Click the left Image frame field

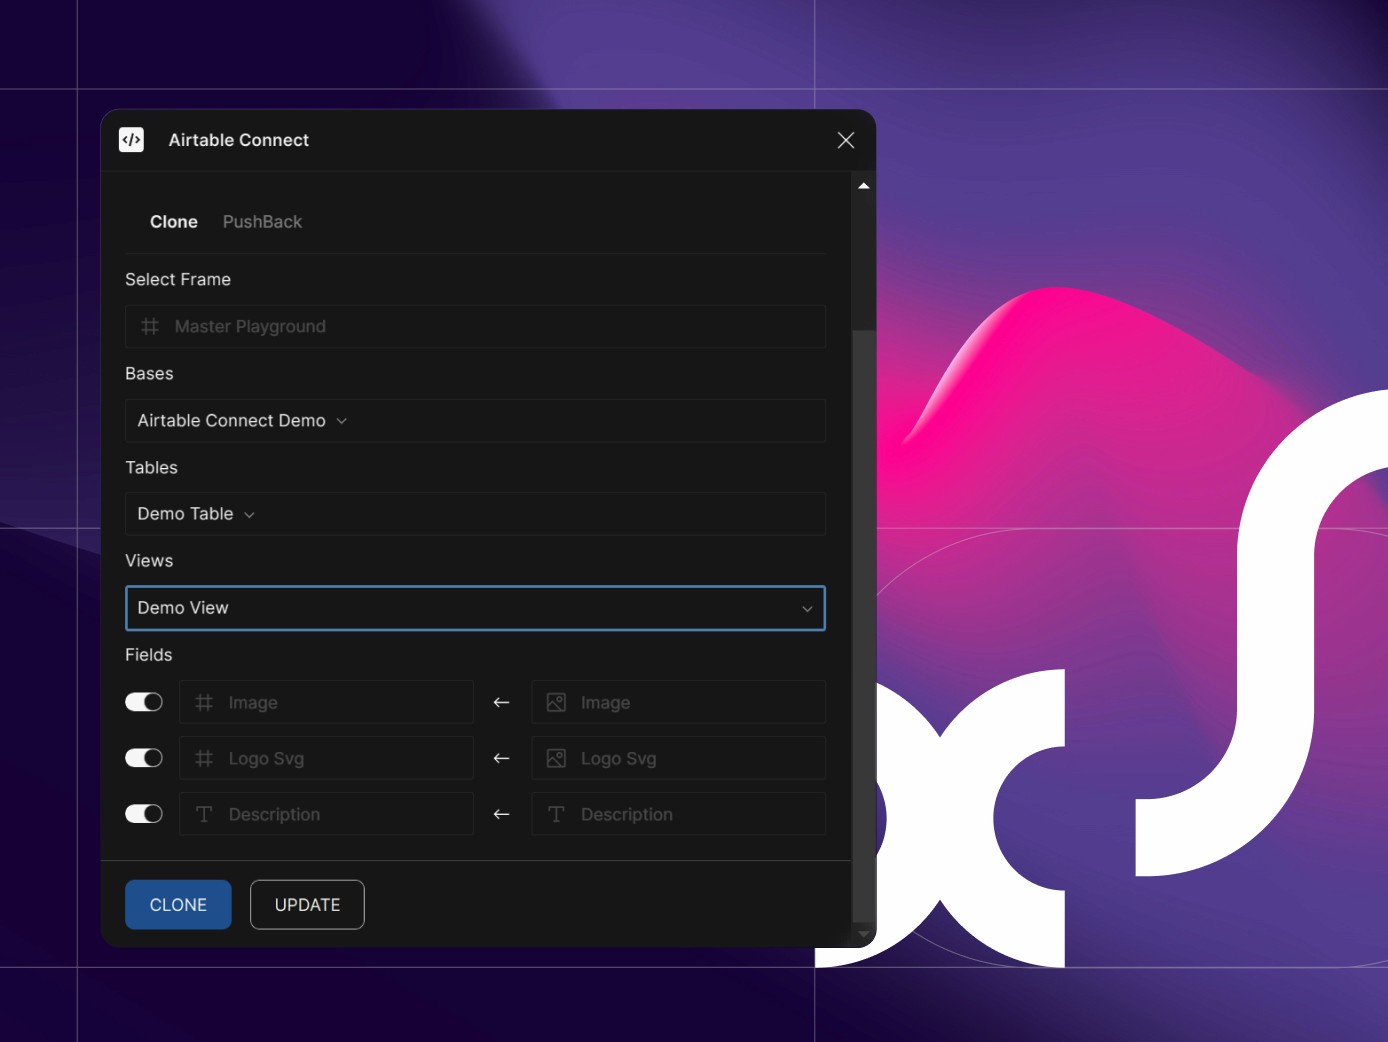pos(326,702)
